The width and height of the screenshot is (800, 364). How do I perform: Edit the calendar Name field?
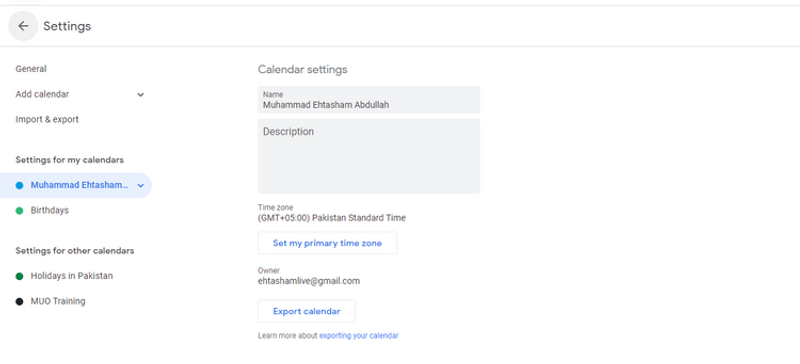click(368, 100)
